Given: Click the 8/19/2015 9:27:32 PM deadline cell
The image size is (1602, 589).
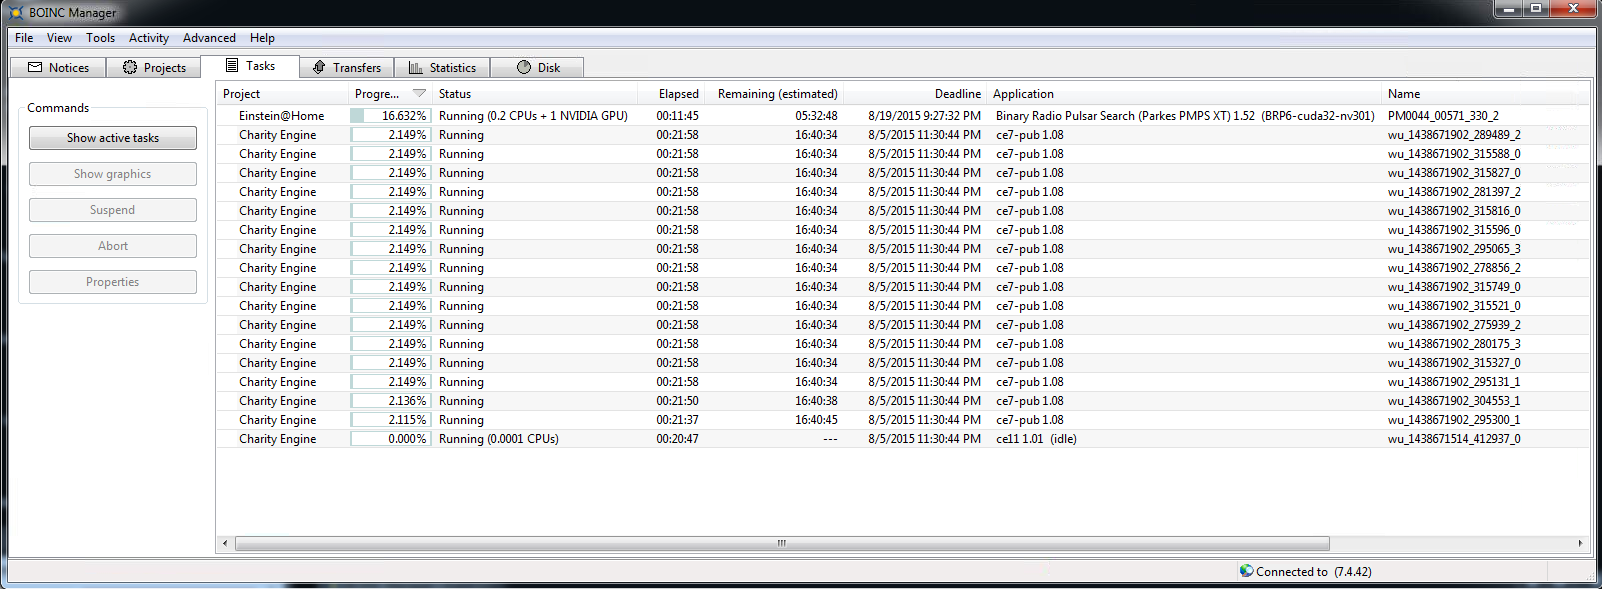Looking at the screenshot, I should pyautogui.click(x=925, y=116).
